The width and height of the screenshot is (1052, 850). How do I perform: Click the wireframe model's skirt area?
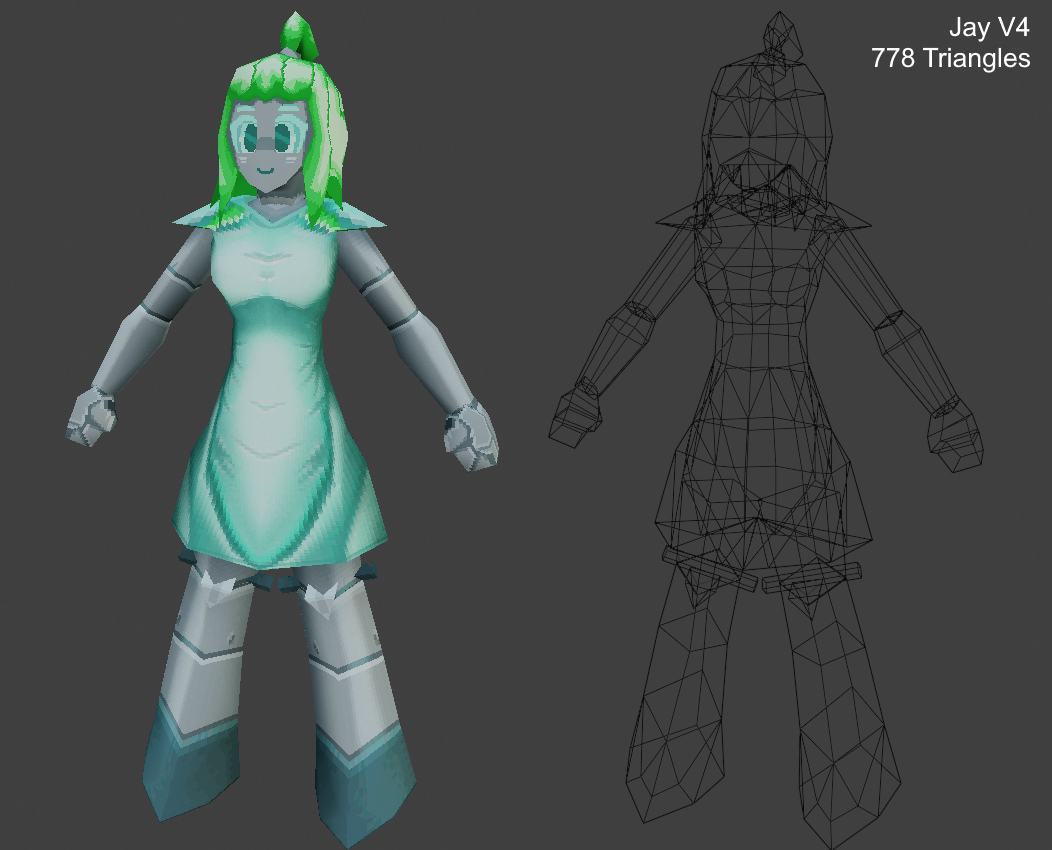click(x=762, y=480)
